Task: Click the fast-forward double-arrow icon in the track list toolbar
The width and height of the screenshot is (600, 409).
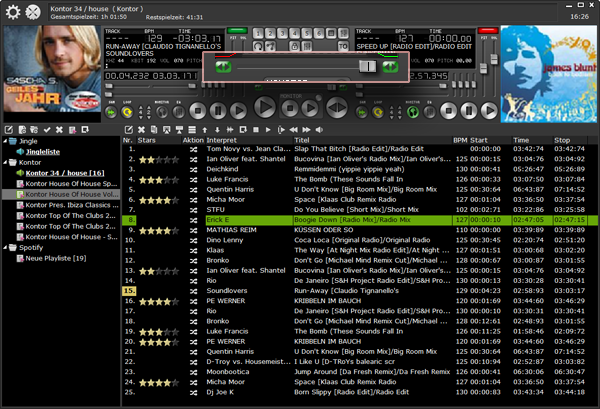Action: tap(307, 130)
